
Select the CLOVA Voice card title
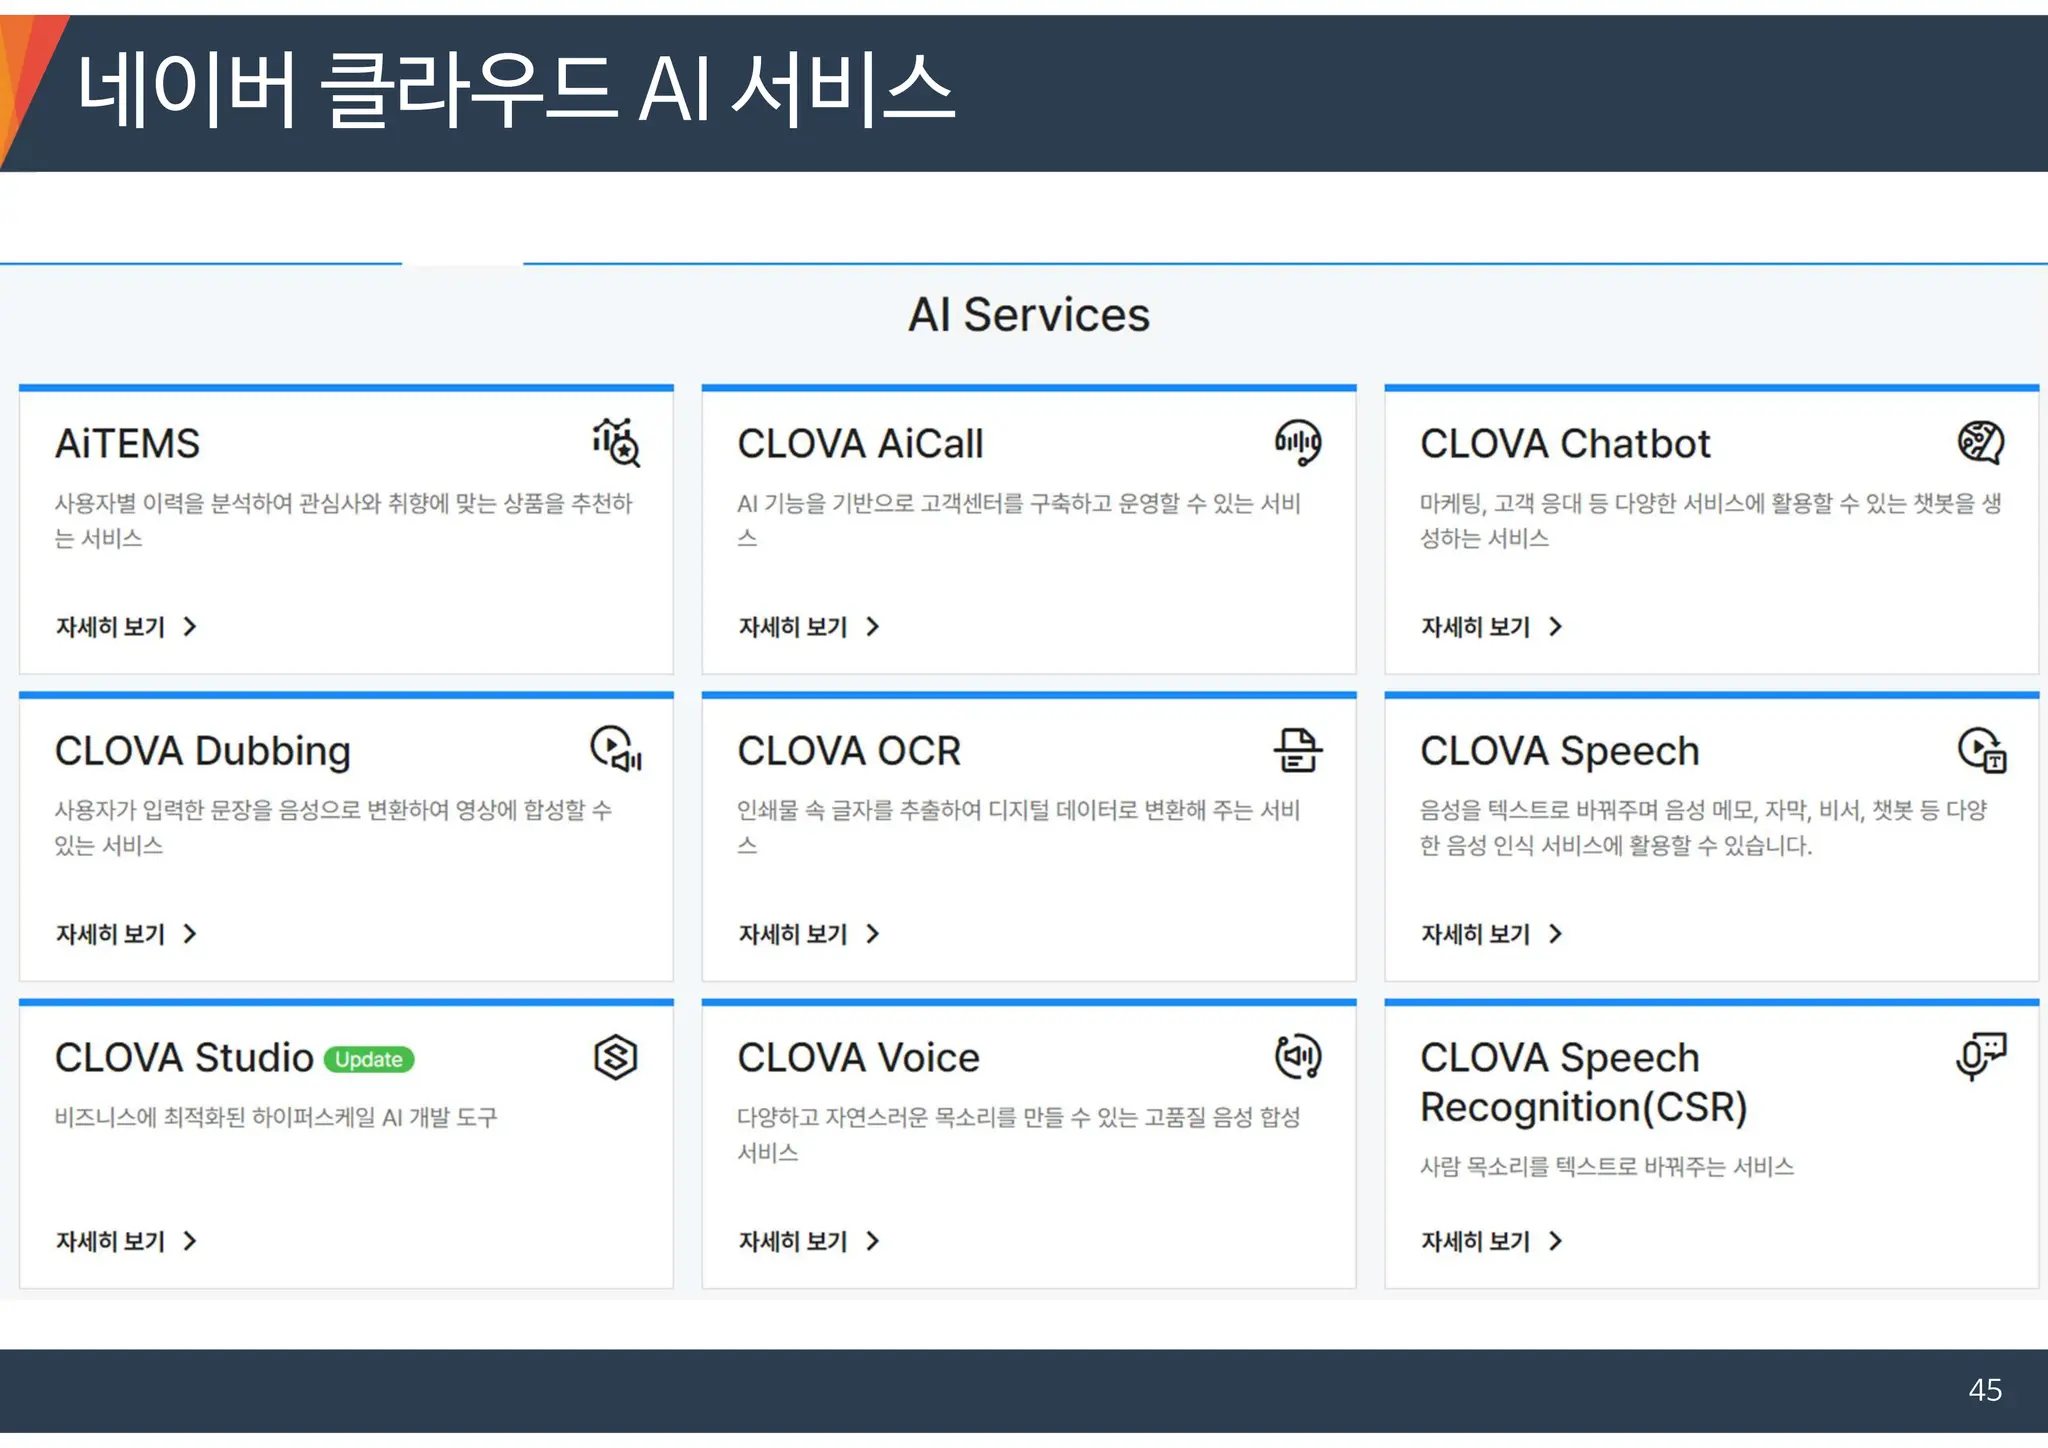pos(858,1058)
